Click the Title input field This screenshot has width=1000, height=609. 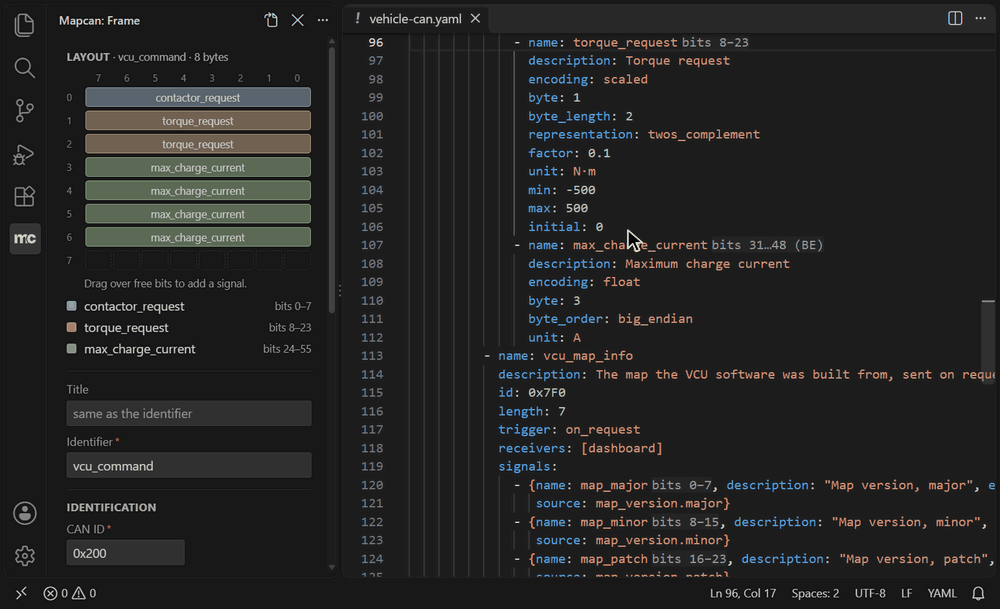[x=189, y=413]
